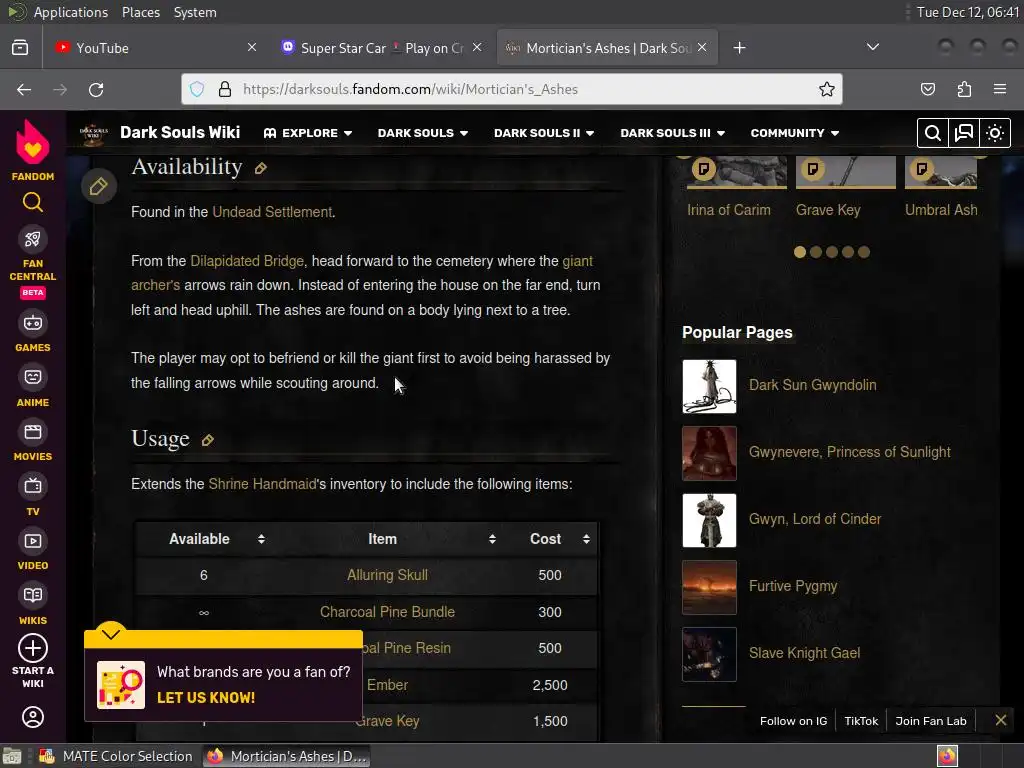Close the YouTube tab

252,47
